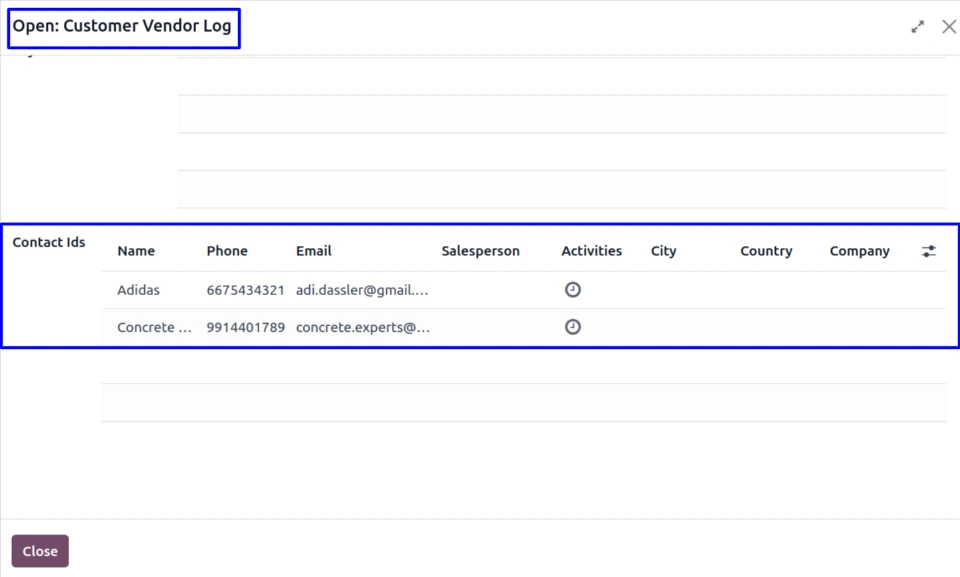
Task: Close the dialog using the X icon
Action: (949, 27)
